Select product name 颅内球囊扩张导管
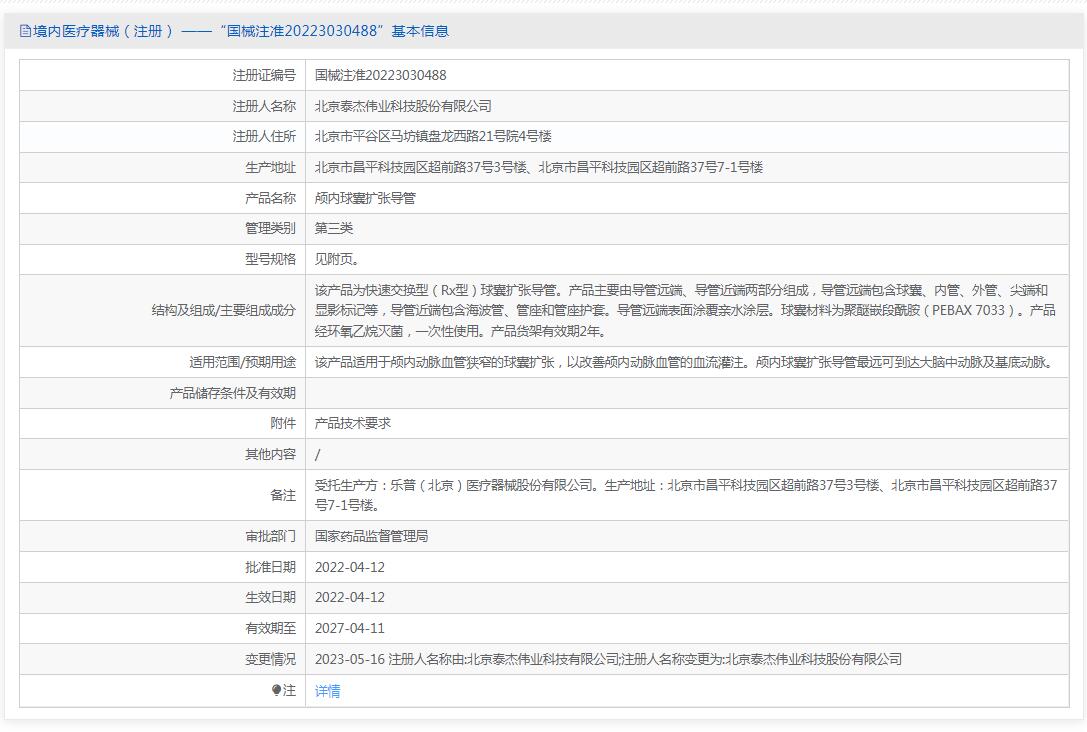 point(365,198)
